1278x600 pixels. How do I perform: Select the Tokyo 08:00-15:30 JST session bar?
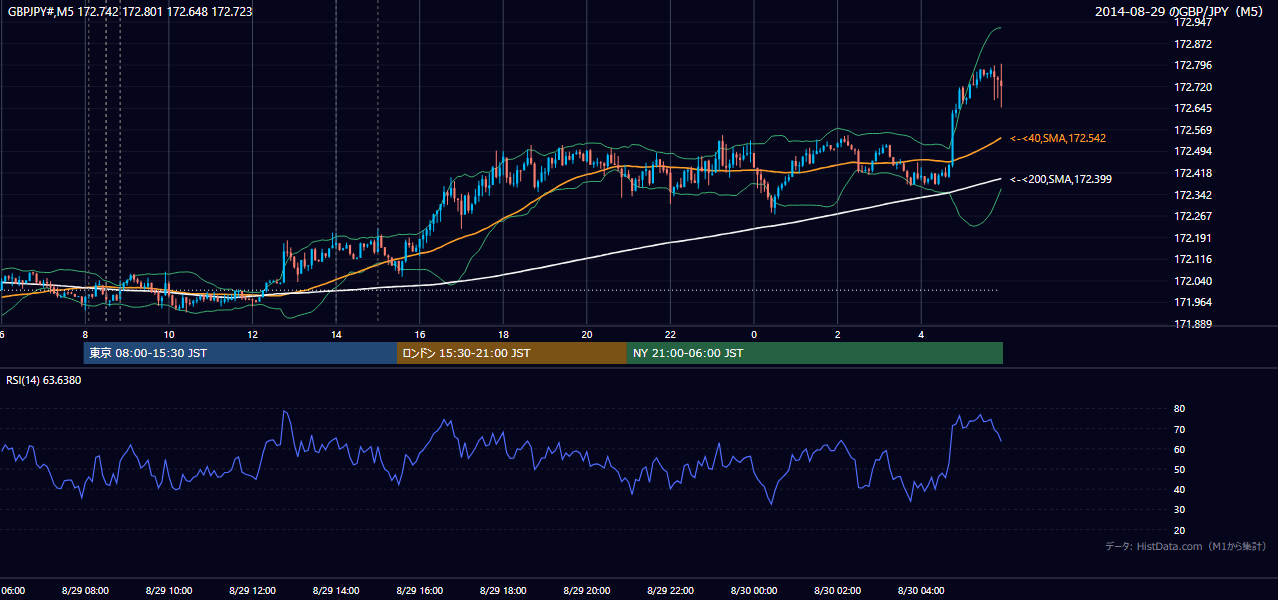pyautogui.click(x=240, y=353)
